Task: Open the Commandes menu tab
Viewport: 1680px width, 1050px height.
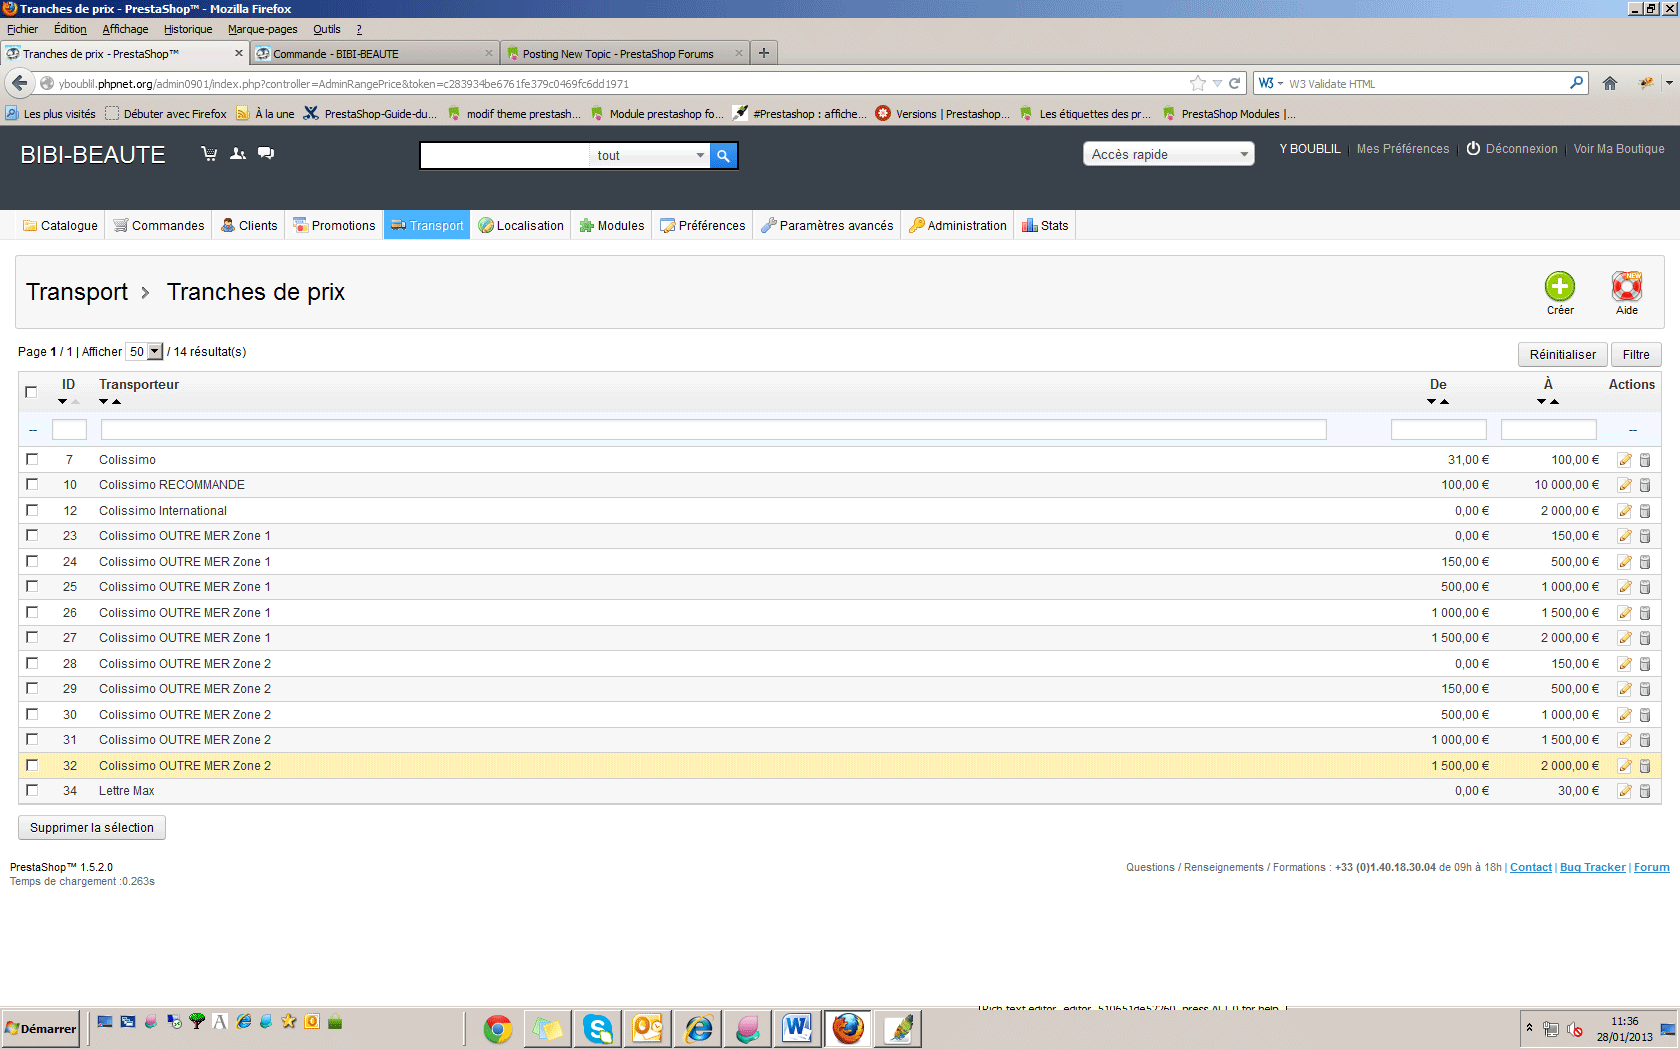Action: [158, 226]
